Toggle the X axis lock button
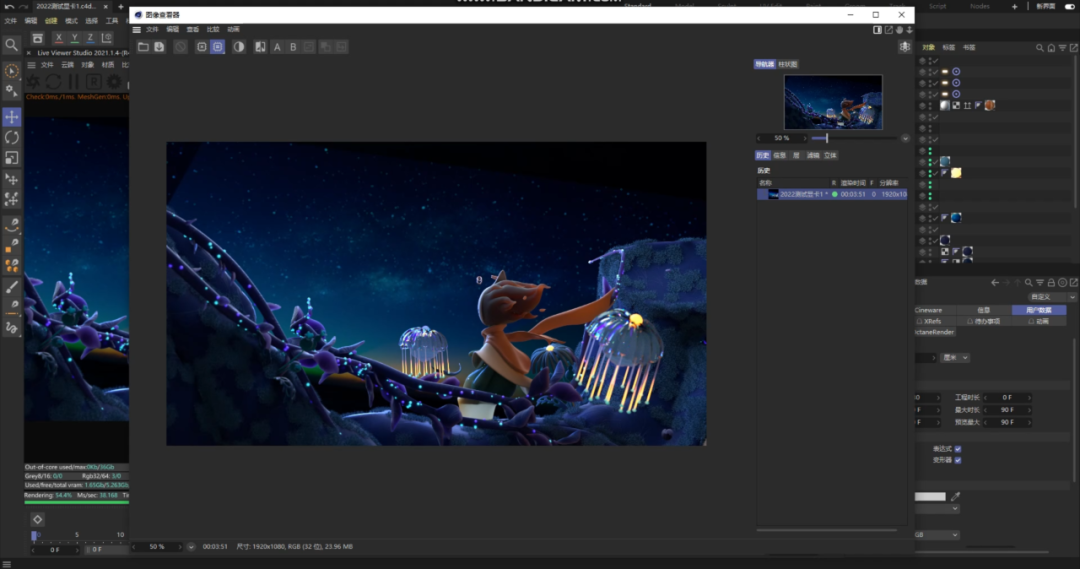Viewport: 1080px width, 569px height. coord(59,38)
